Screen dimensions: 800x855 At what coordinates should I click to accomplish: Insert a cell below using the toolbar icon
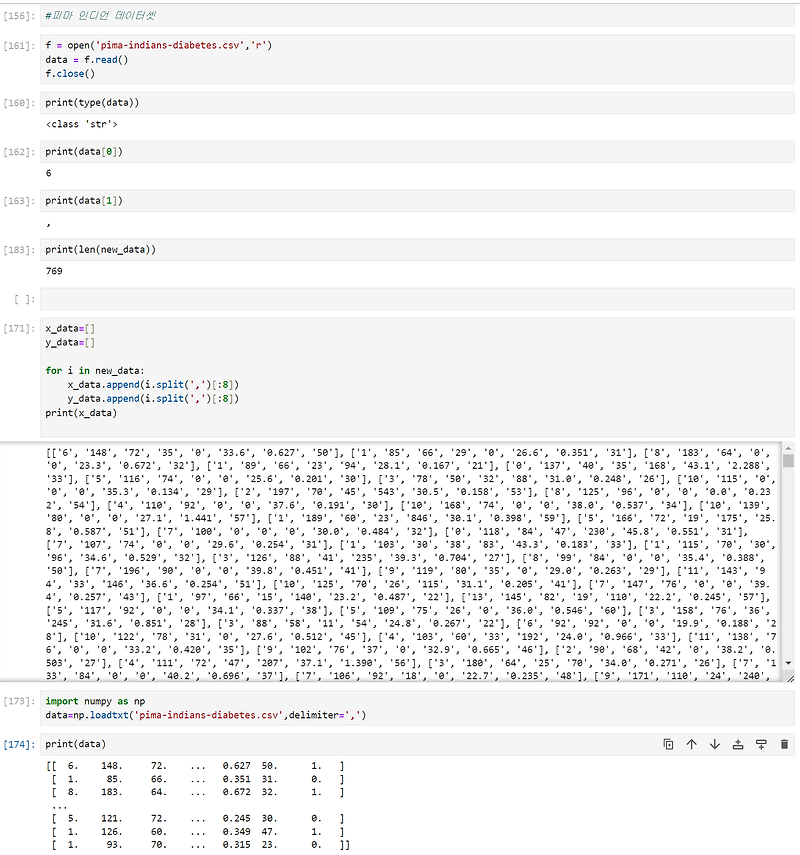pos(761,744)
